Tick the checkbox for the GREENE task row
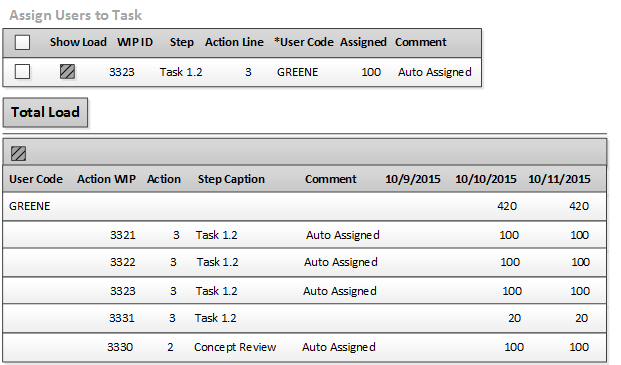The height and width of the screenshot is (365, 621). pyautogui.click(x=22, y=72)
